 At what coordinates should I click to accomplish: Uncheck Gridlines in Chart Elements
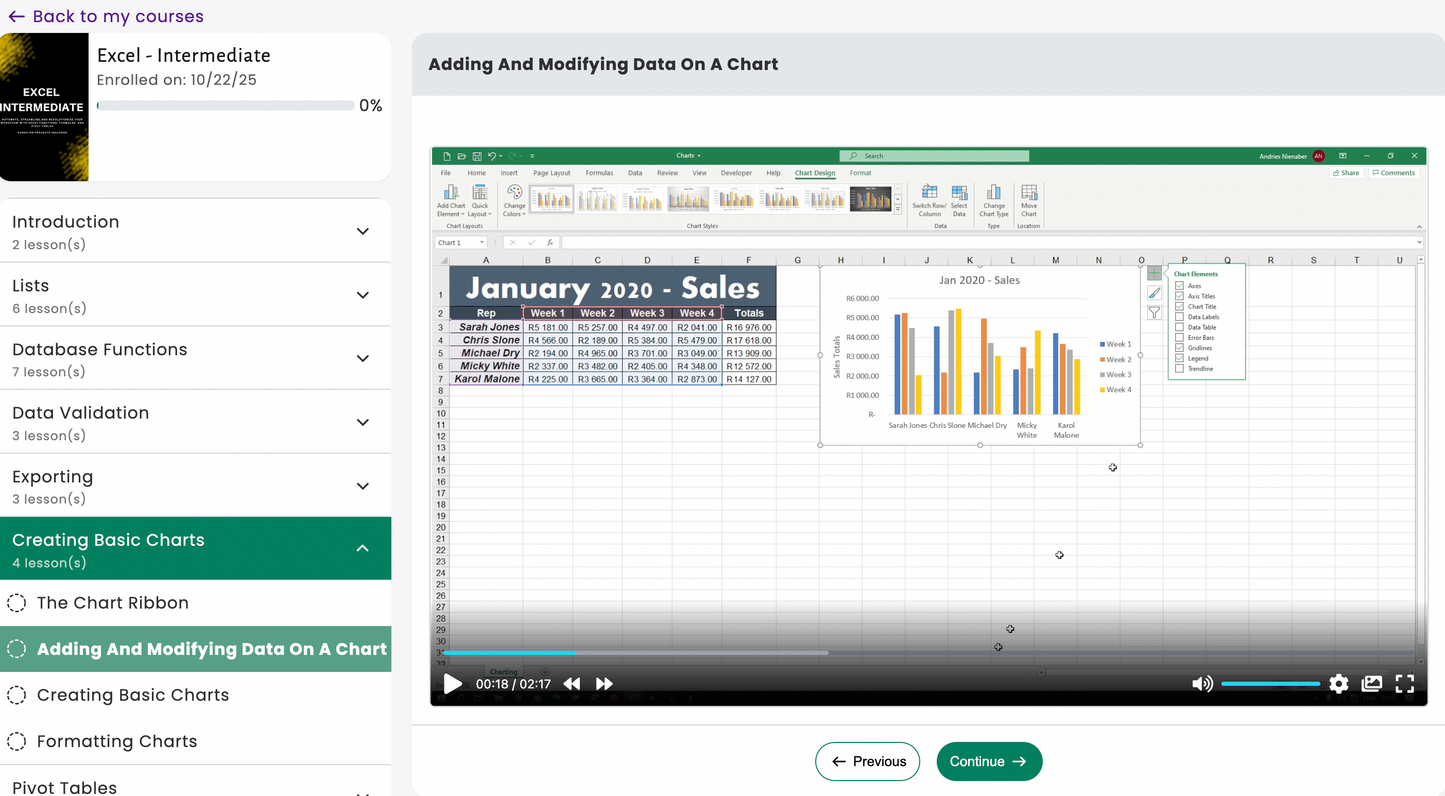click(1179, 347)
